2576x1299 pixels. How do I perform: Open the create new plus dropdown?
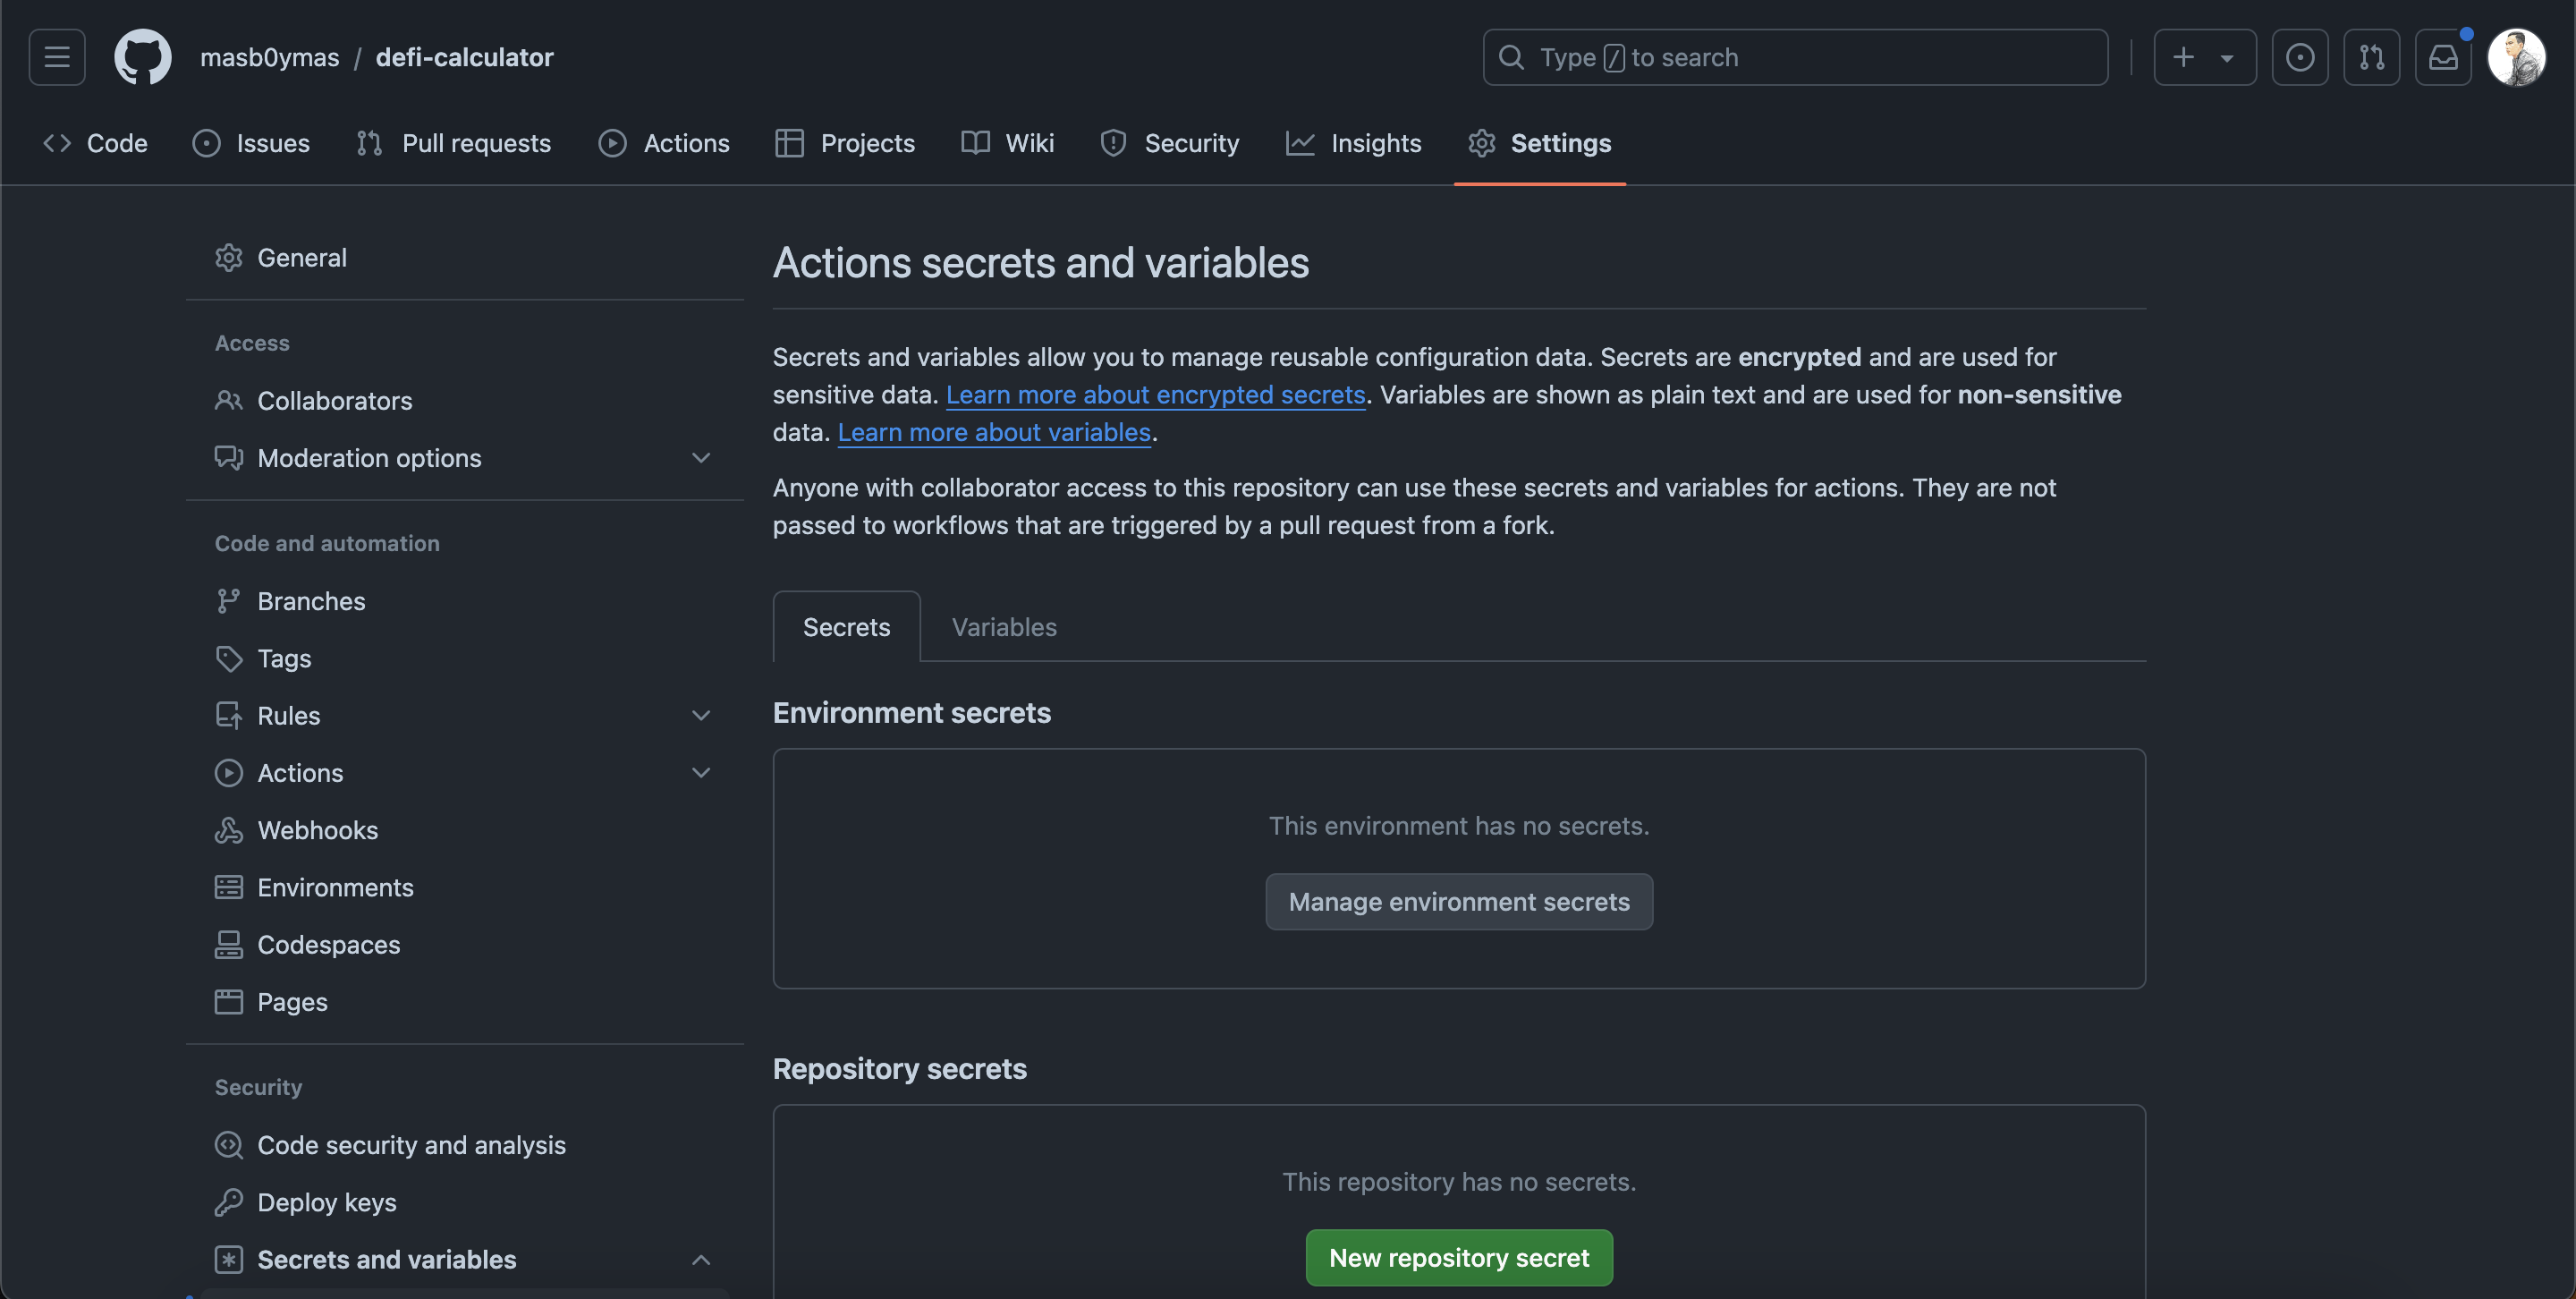(2203, 57)
